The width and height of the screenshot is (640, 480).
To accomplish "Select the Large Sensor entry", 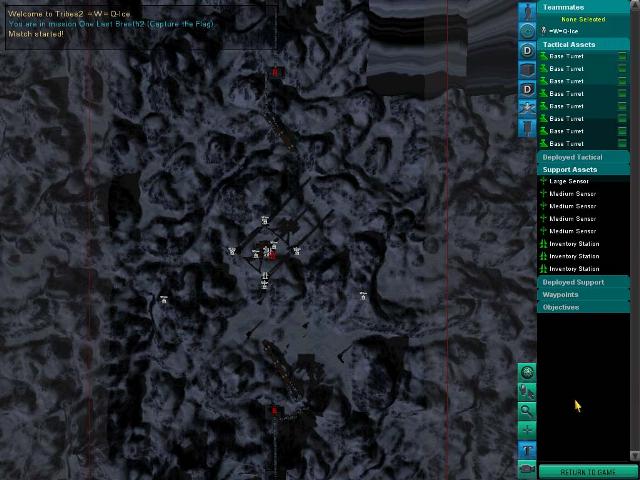I will (583, 181).
